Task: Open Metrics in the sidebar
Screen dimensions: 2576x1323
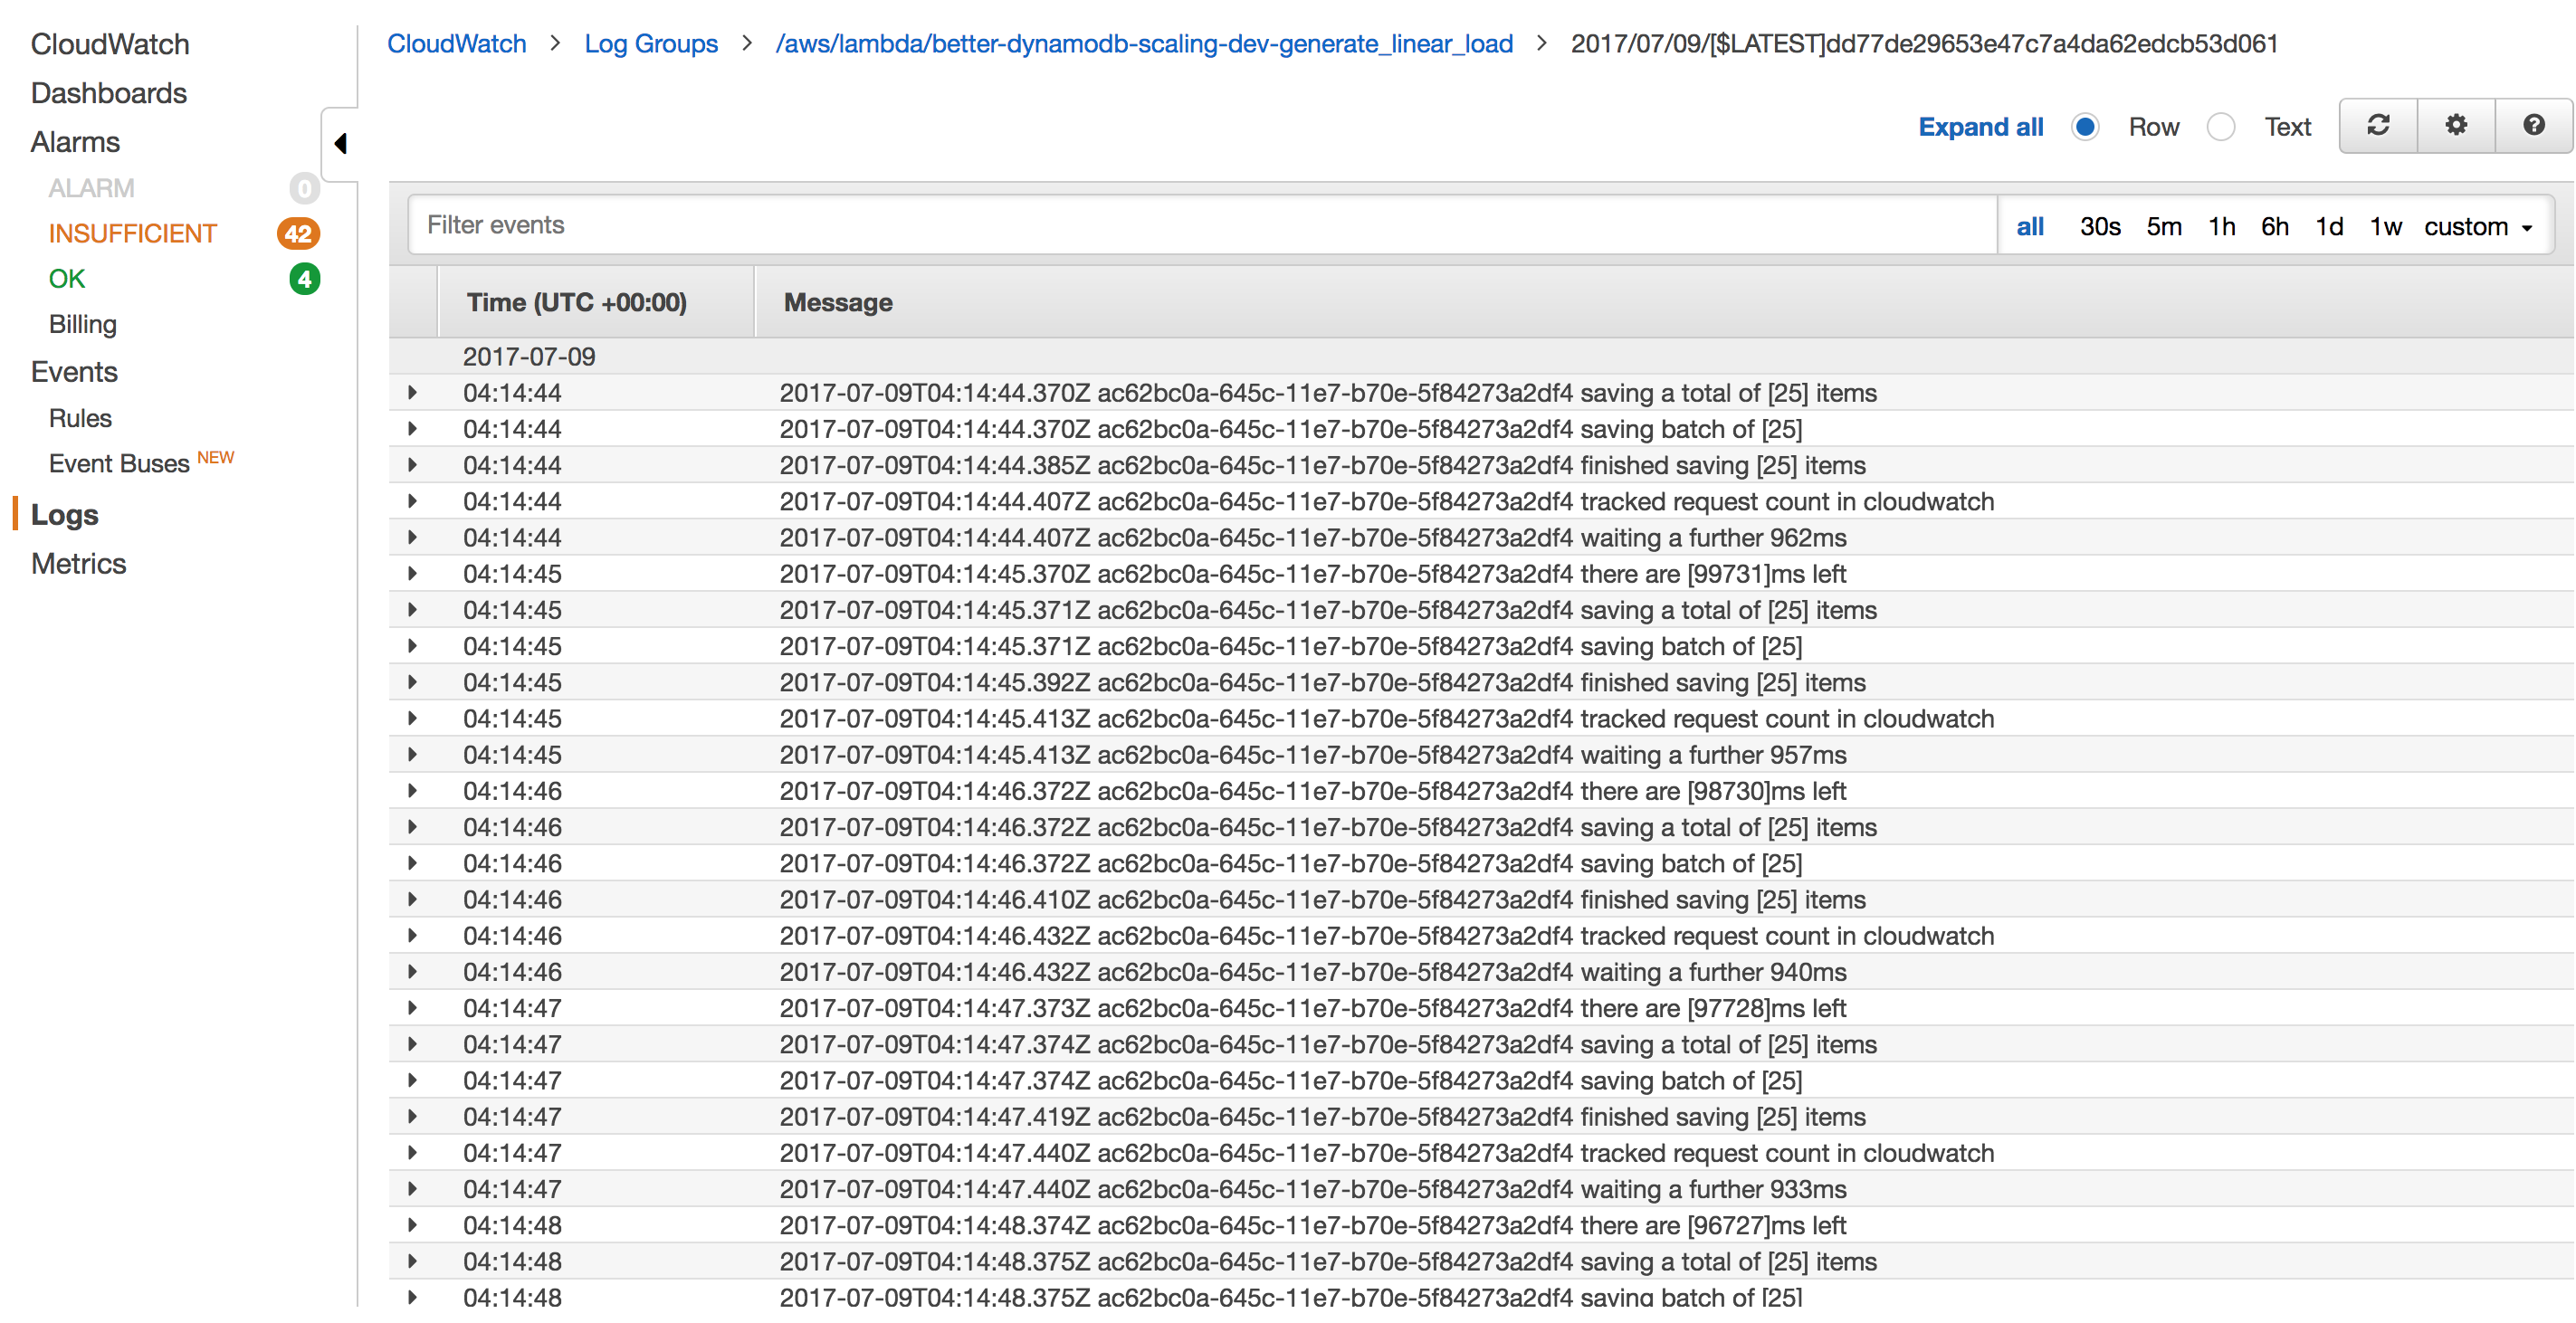Action: tap(78, 564)
